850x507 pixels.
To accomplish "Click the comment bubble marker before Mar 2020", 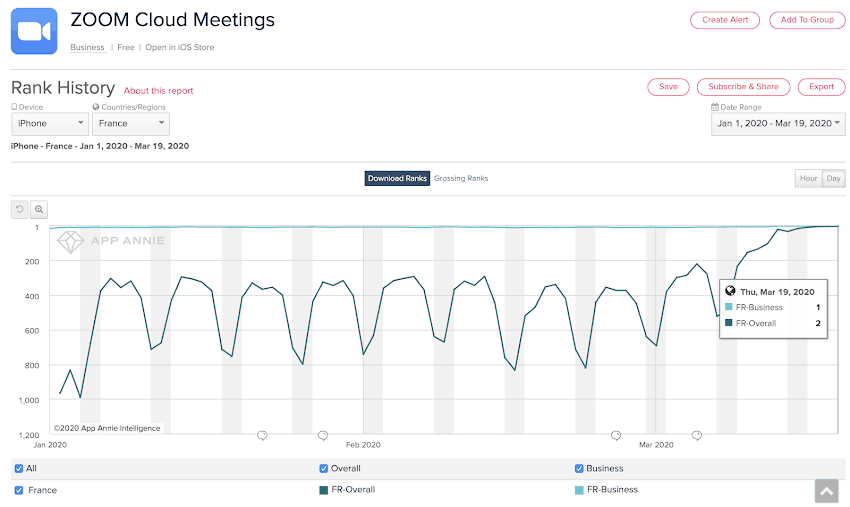I will (616, 435).
